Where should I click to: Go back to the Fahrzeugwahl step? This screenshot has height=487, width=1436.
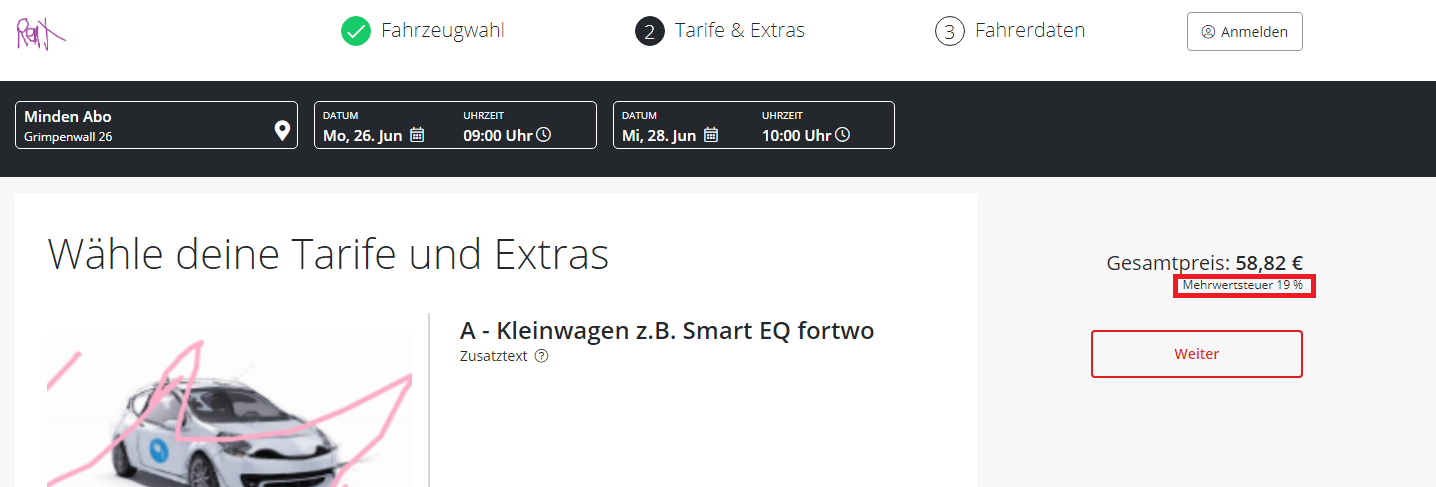point(442,31)
